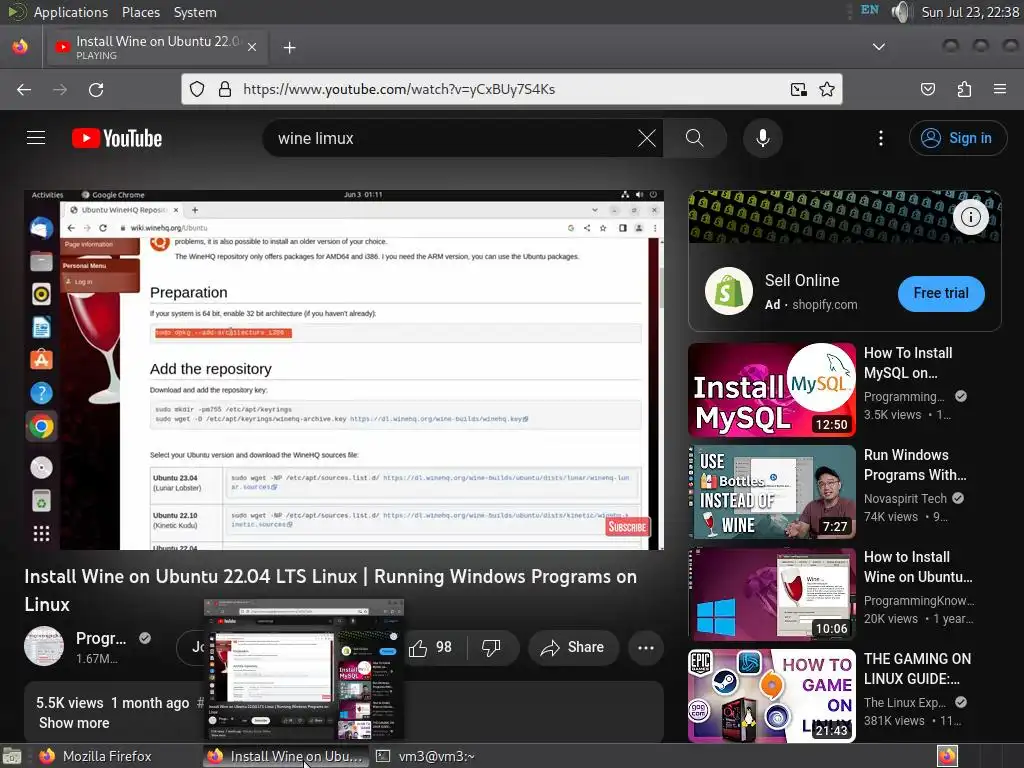Click the ad info circle icon
This screenshot has width=1024, height=768.
970,217
